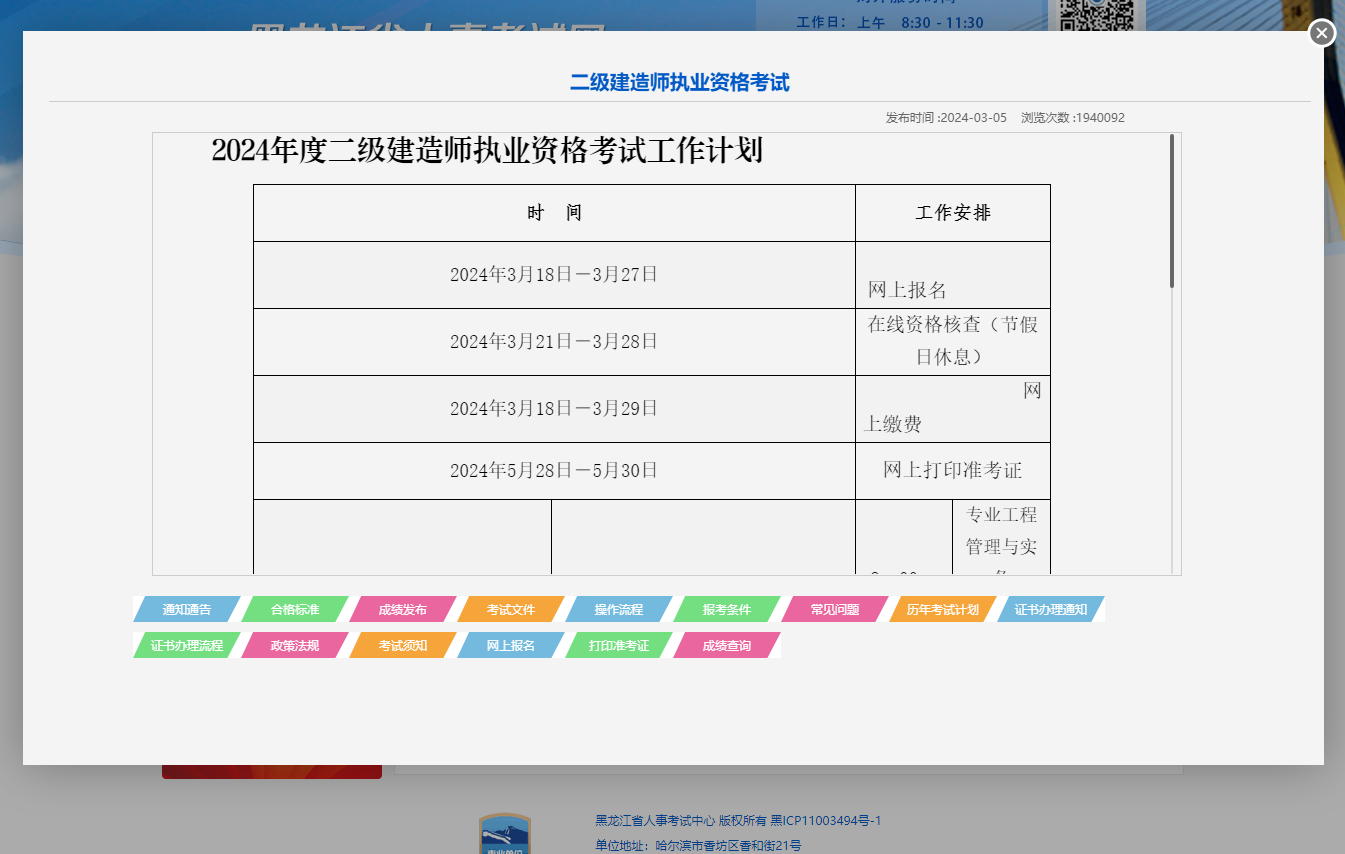View the 证书办理通知 tag

click(x=1050, y=609)
